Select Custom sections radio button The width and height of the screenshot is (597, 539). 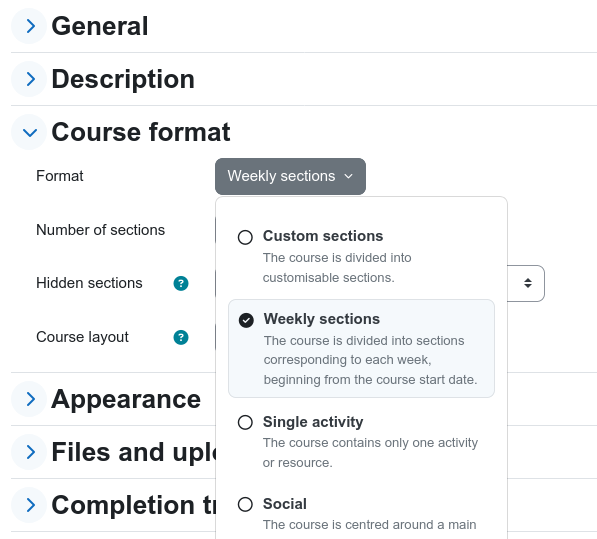245,237
